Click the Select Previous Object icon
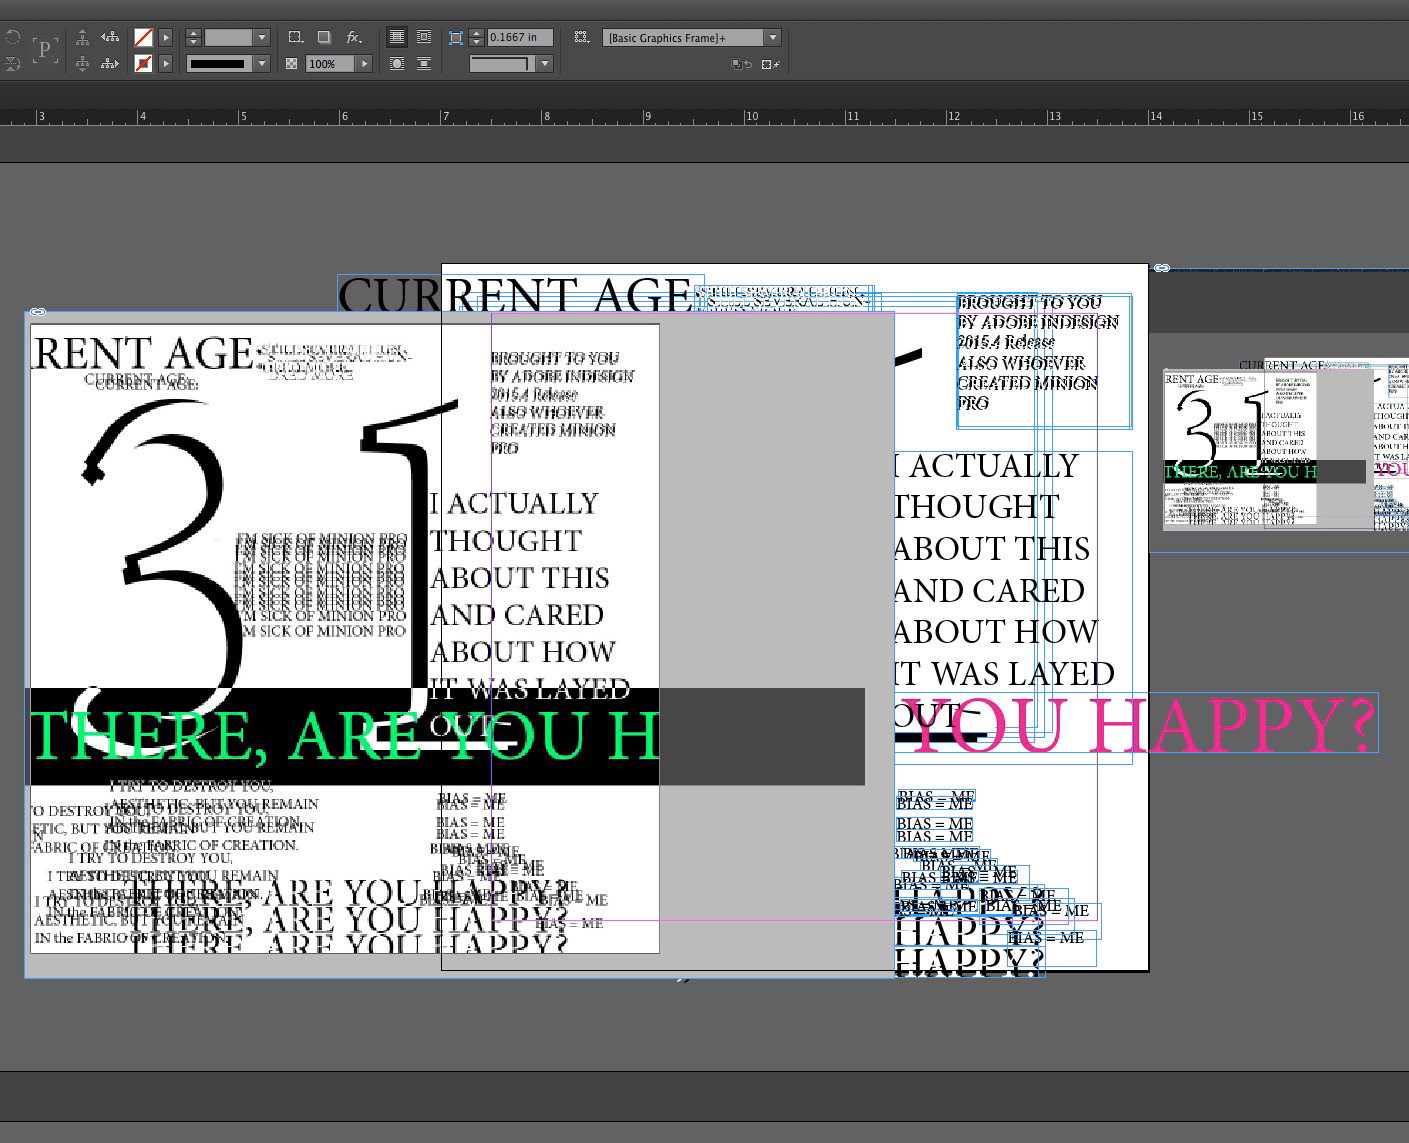The height and width of the screenshot is (1143, 1409). coord(110,38)
